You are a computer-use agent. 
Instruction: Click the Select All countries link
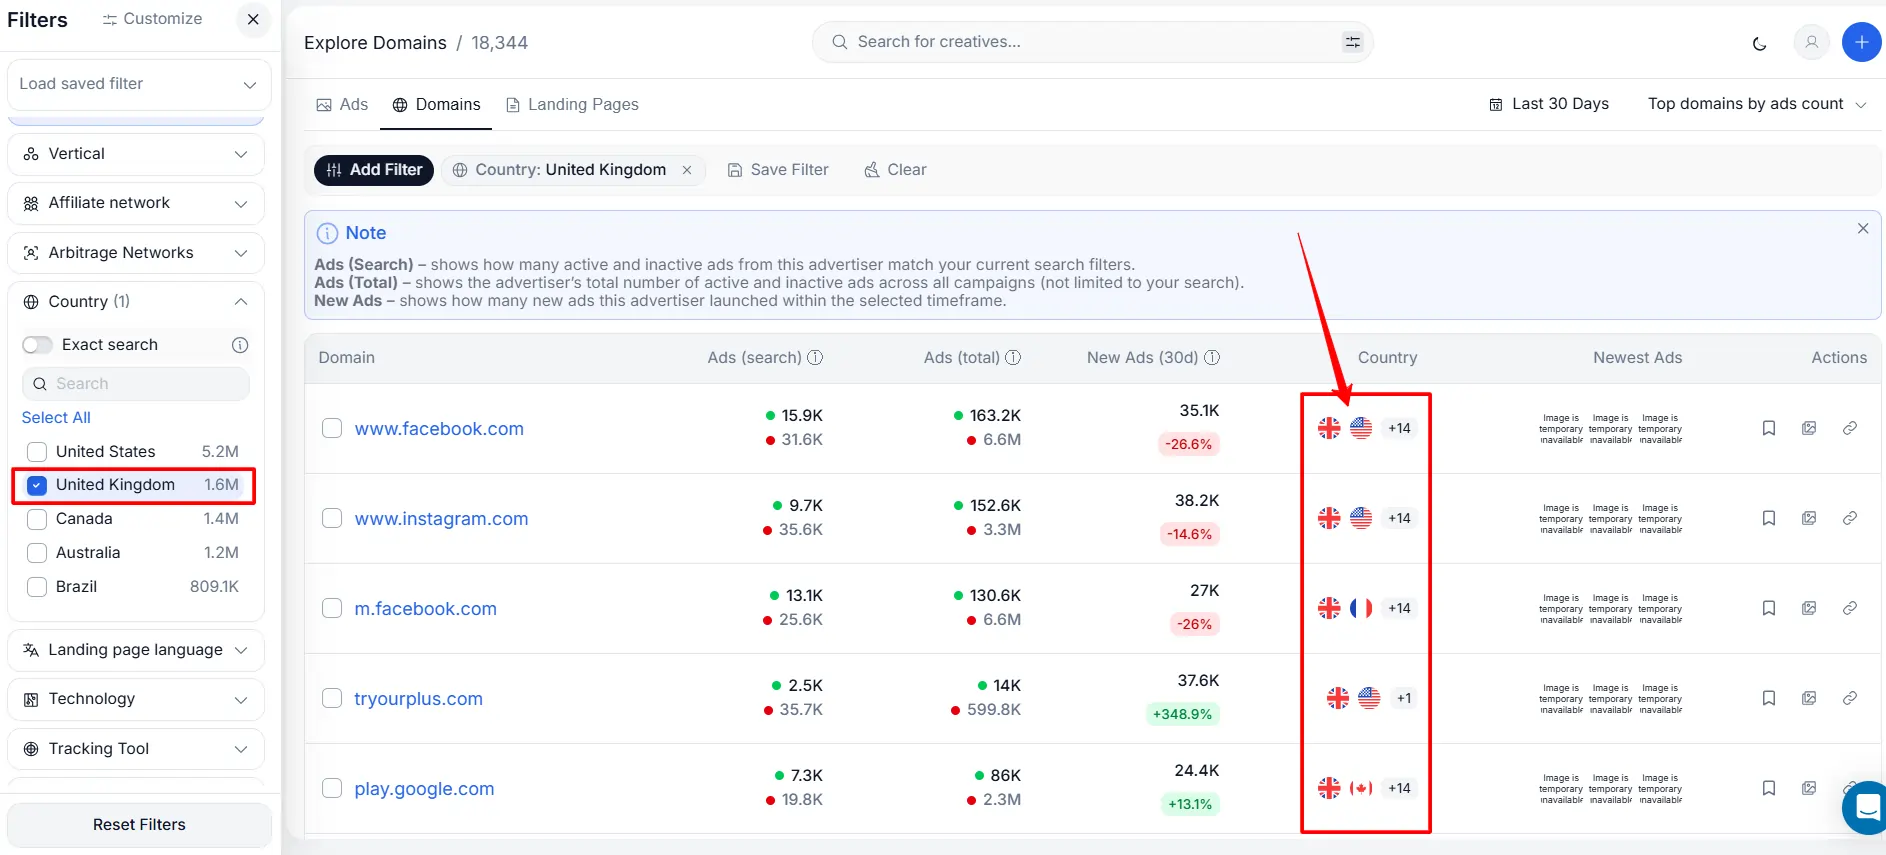tap(56, 418)
